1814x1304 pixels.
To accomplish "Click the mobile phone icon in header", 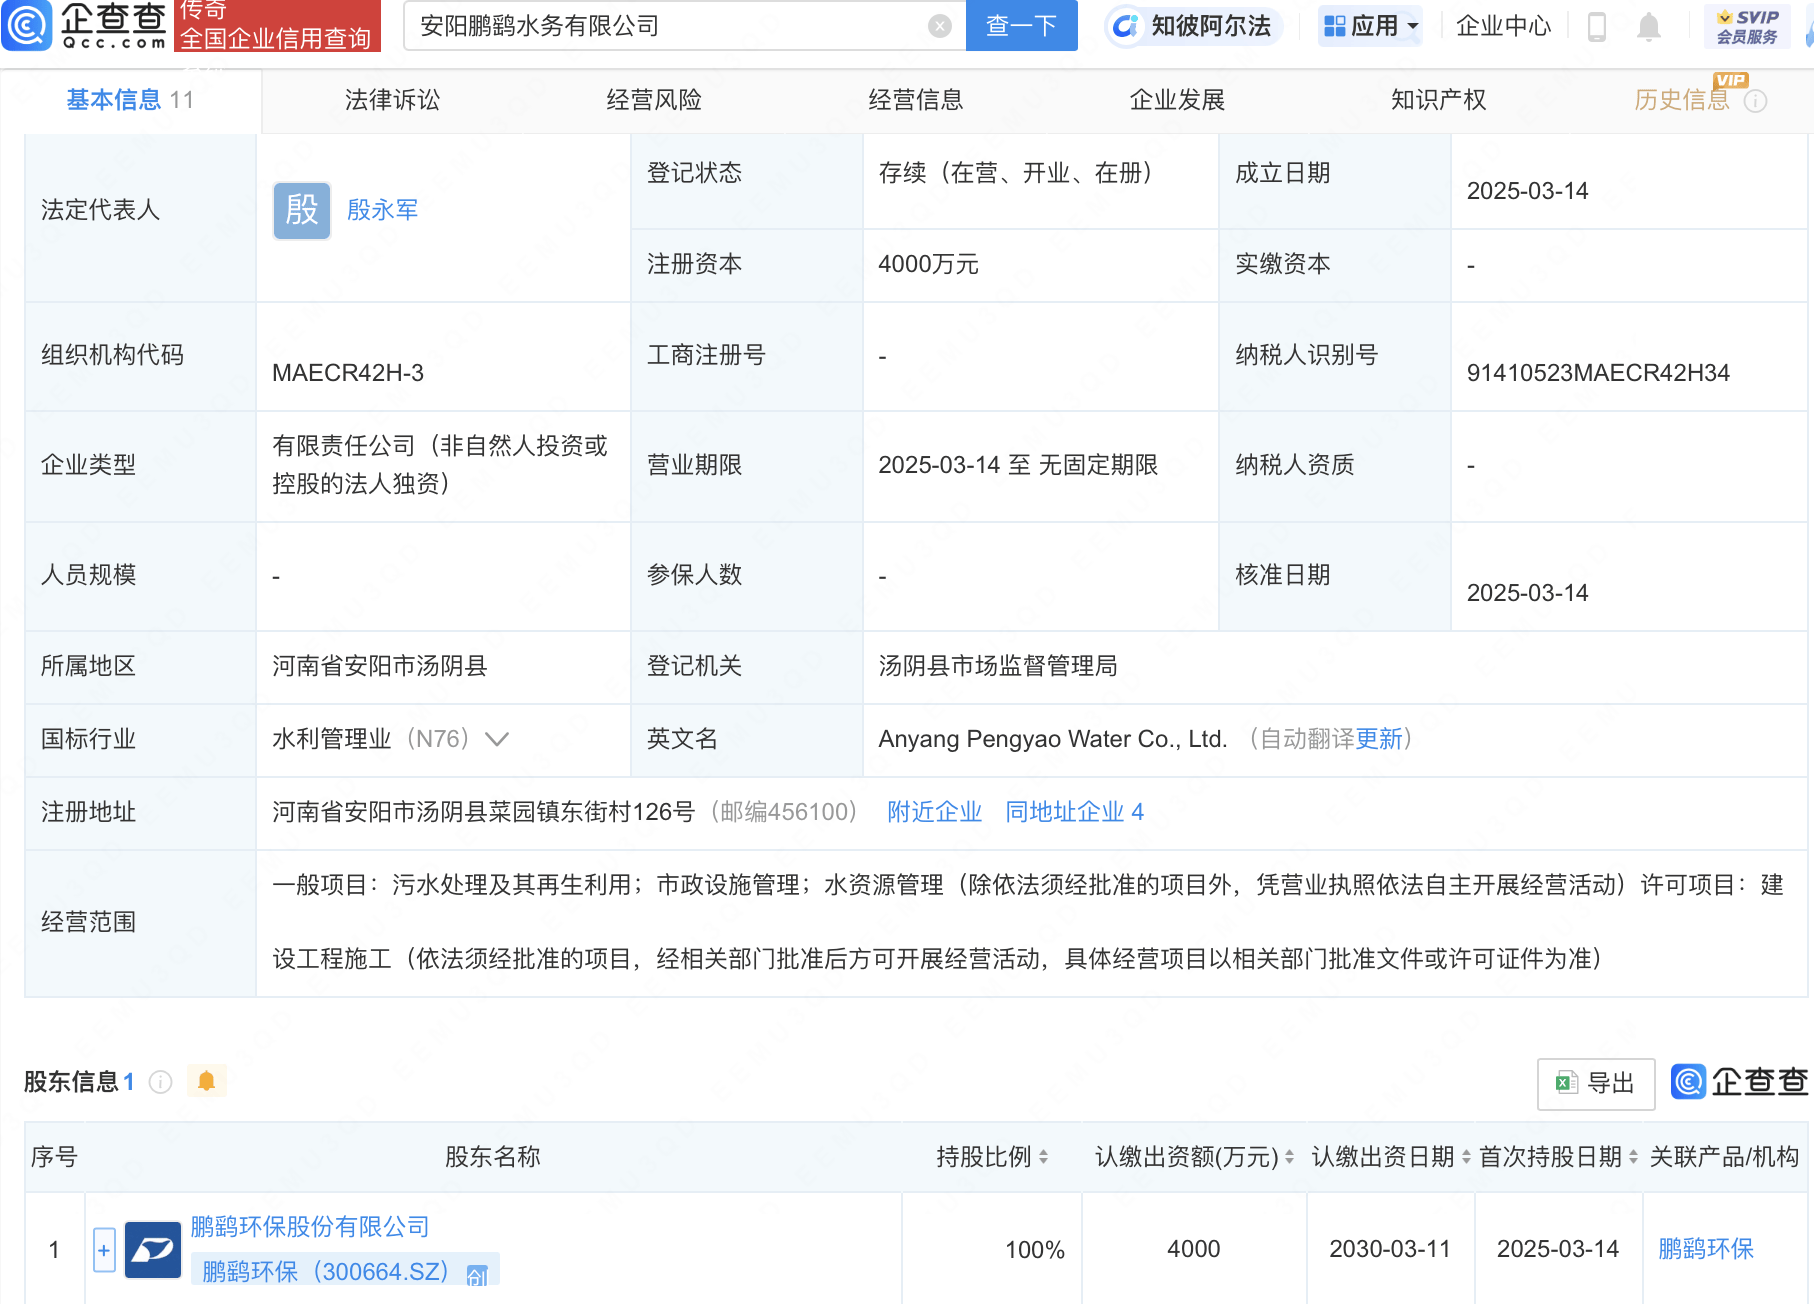I will pyautogui.click(x=1597, y=26).
